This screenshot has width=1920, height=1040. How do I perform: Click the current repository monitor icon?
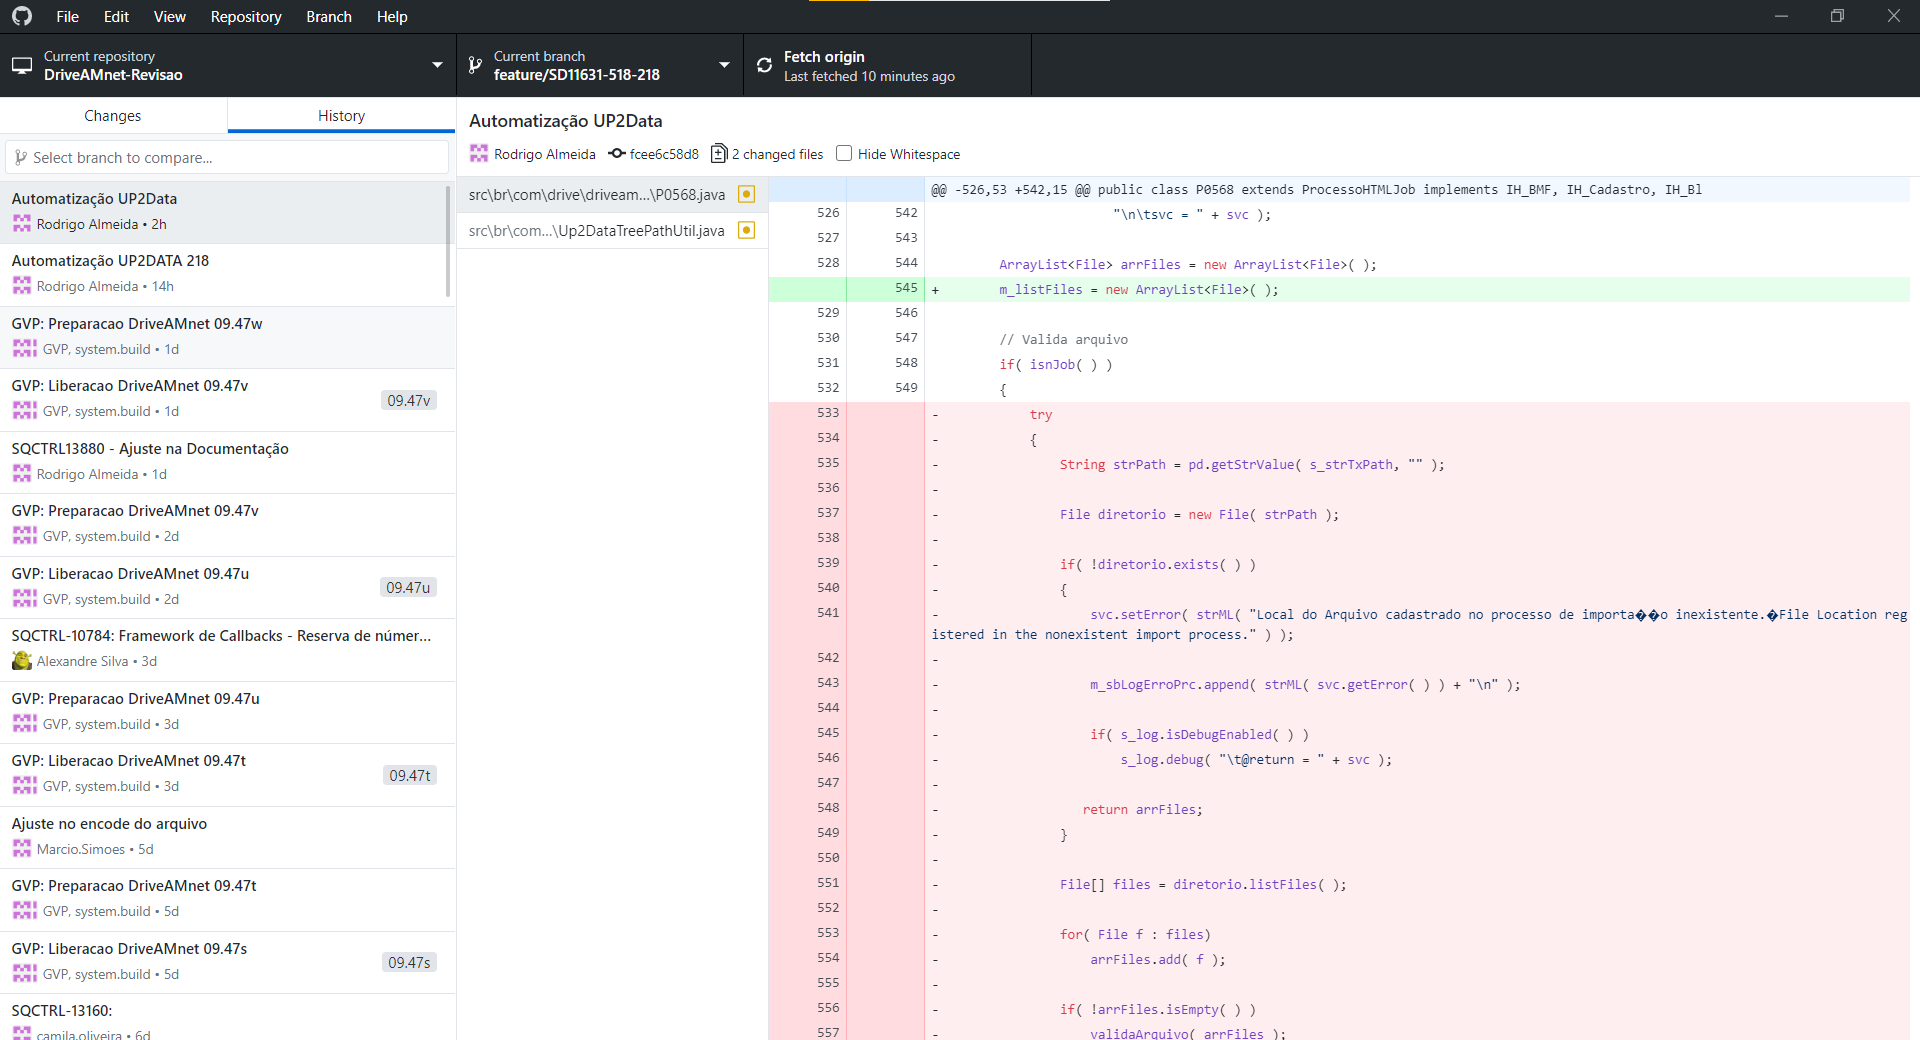(x=22, y=66)
